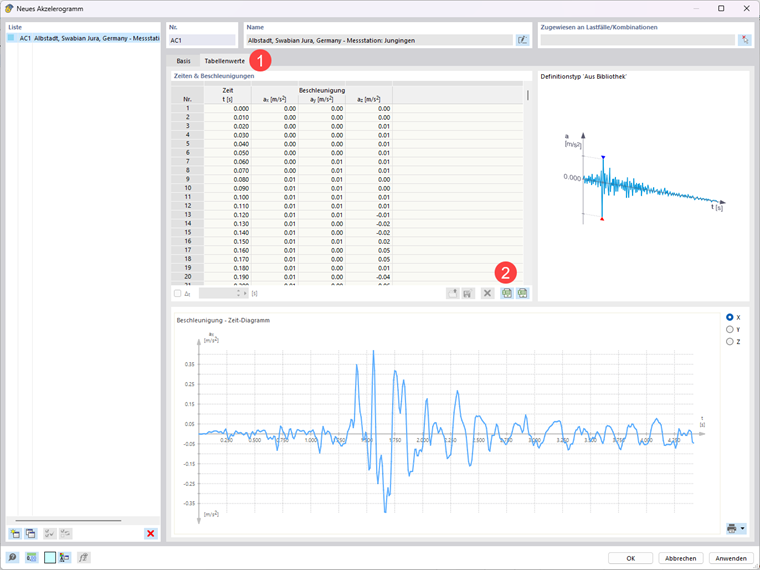Click the time cell 0.150 in row 16
Image resolution: width=760 pixels, height=570 pixels.
pos(227,241)
